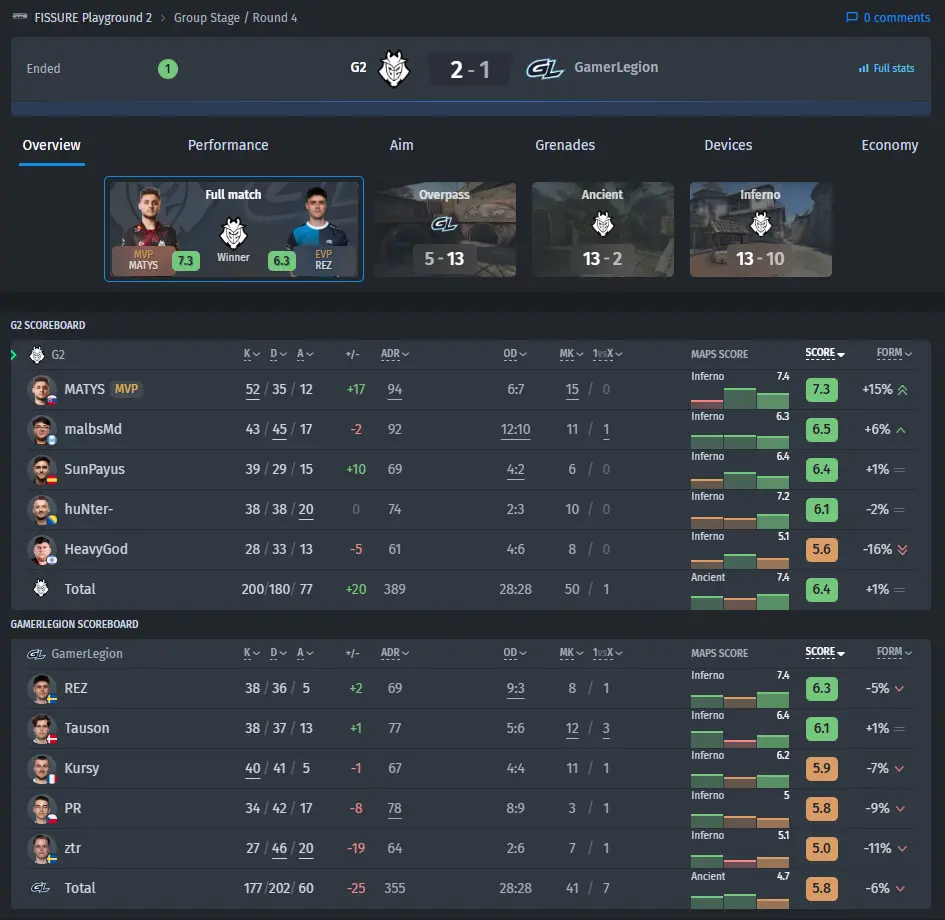Select the Ancient 13-2 map card
Image resolution: width=945 pixels, height=920 pixels.
click(603, 230)
